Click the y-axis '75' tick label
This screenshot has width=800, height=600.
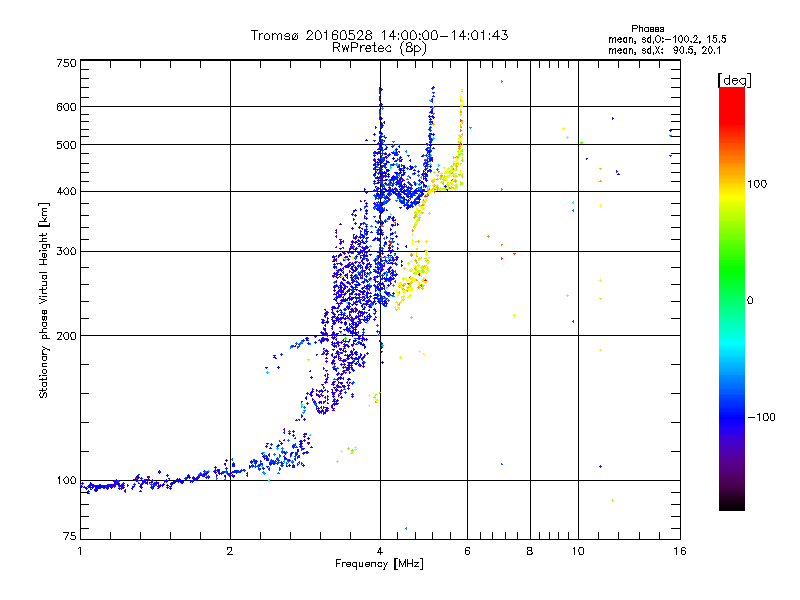pyautogui.click(x=70, y=536)
